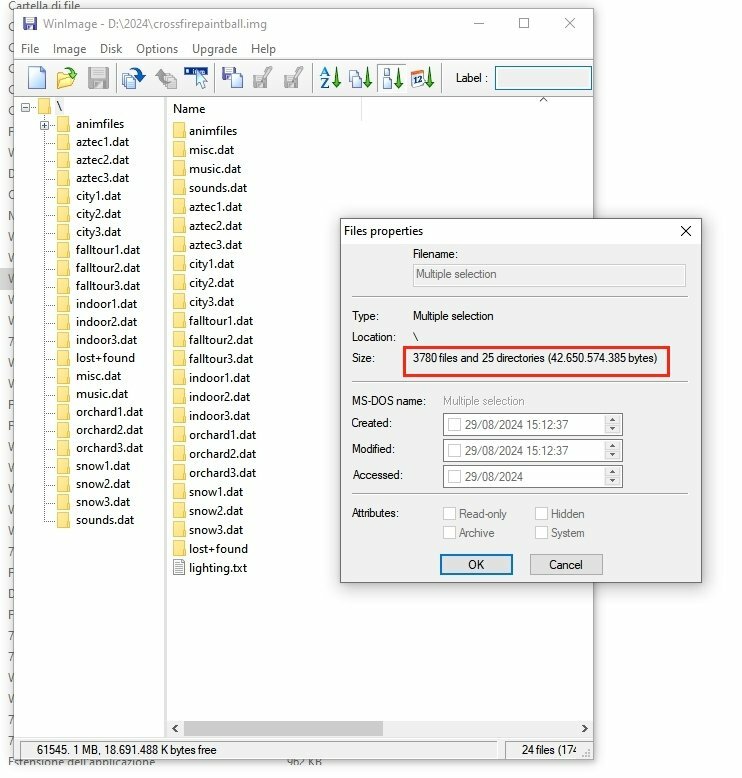The height and width of the screenshot is (778, 742).
Task: Enable the Hidden attribute checkbox
Action: (x=541, y=514)
